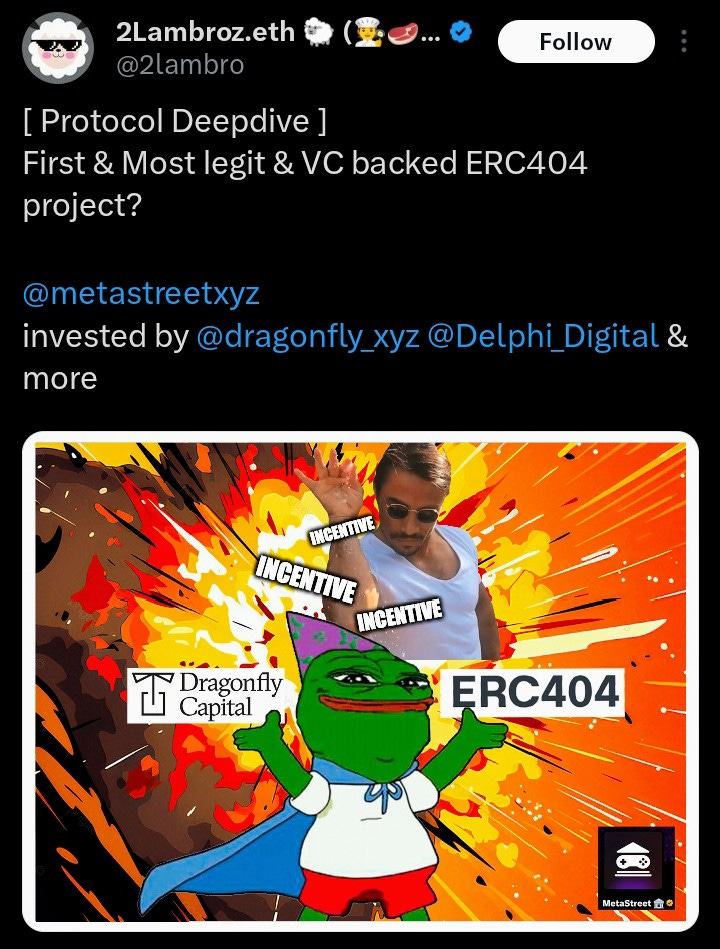Click the chef emoji in the display name
Image resolution: width=720 pixels, height=949 pixels.
368,33
